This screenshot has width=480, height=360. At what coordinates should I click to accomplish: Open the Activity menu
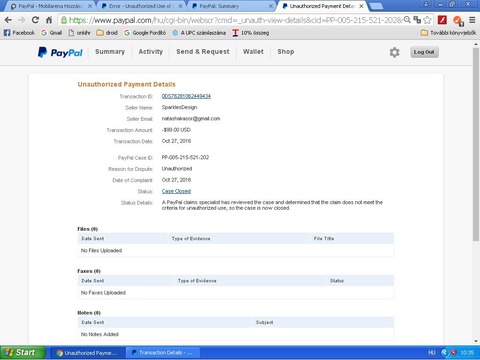(x=151, y=52)
